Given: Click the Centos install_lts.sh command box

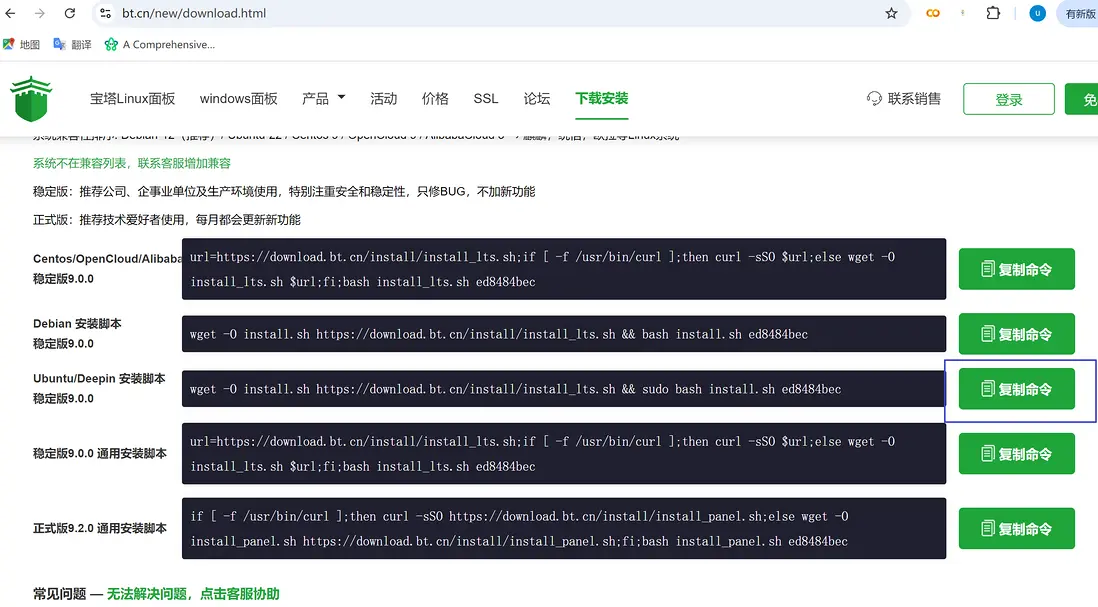Looking at the screenshot, I should (x=564, y=269).
